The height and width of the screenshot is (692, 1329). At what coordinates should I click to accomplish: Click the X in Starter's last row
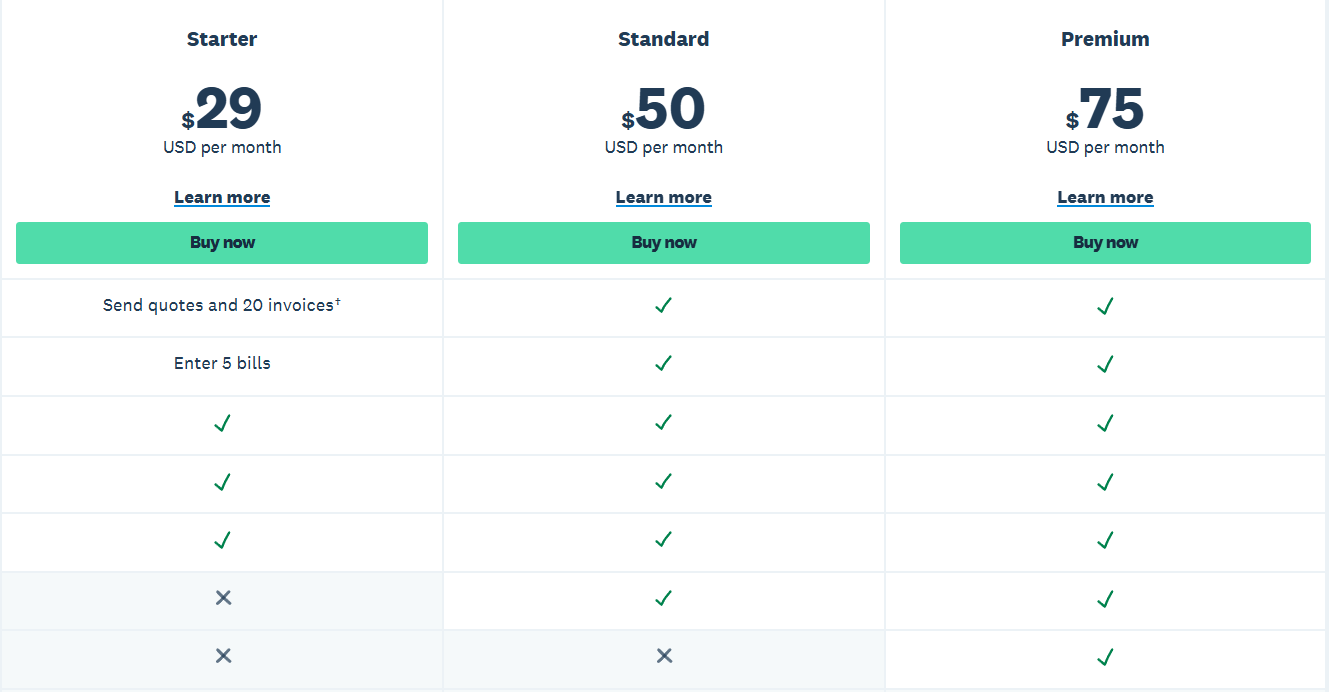pos(222,657)
